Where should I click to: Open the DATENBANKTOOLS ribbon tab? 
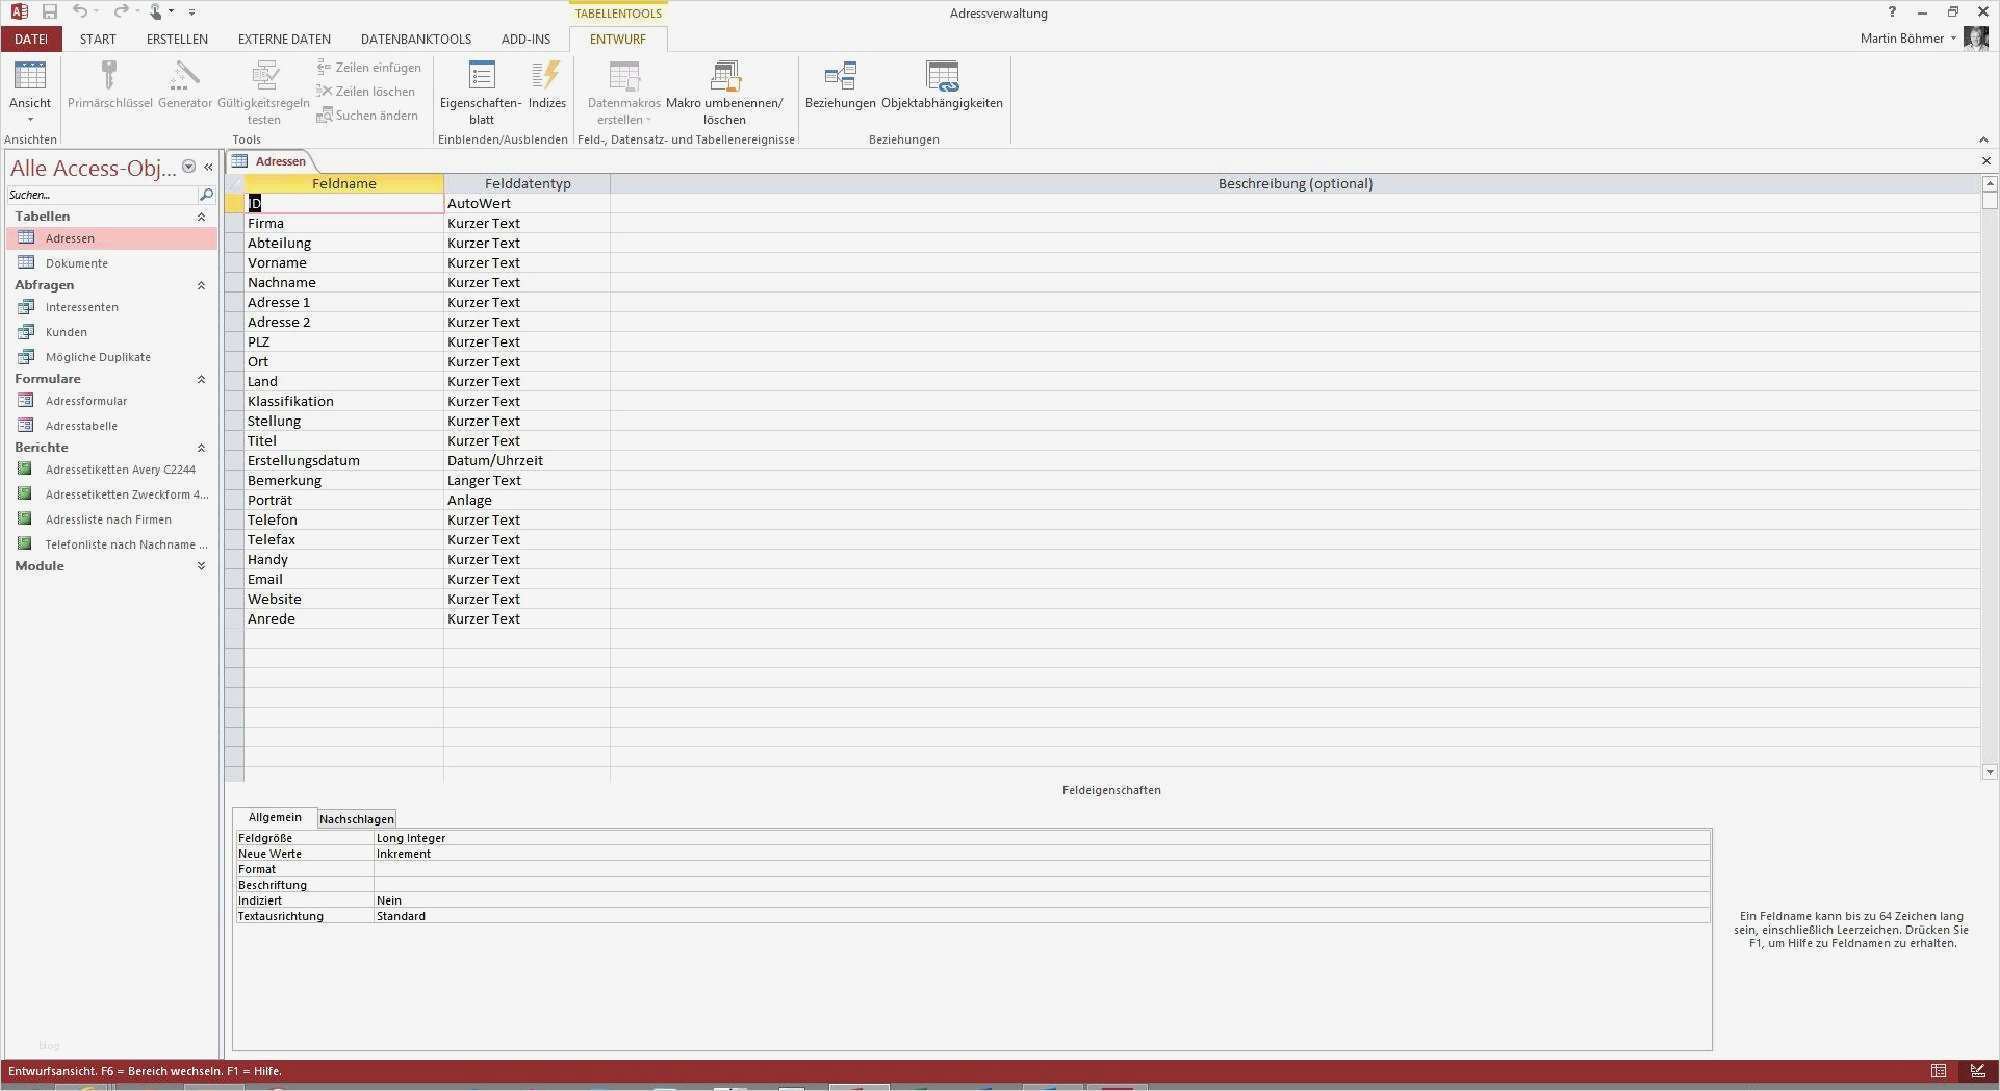pos(415,39)
